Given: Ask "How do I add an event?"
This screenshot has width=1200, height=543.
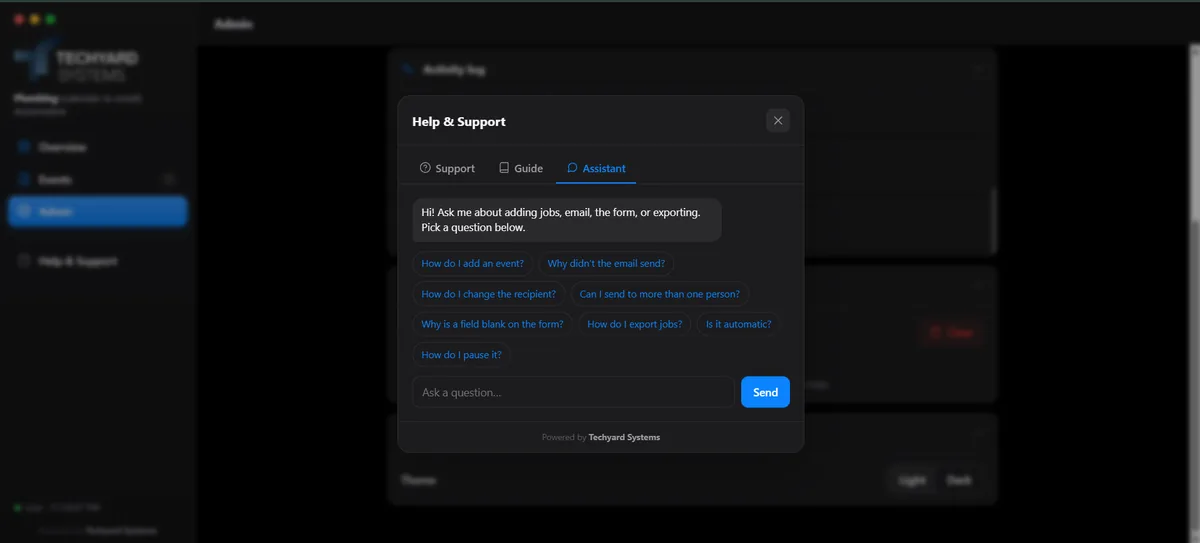Looking at the screenshot, I should (x=472, y=264).
